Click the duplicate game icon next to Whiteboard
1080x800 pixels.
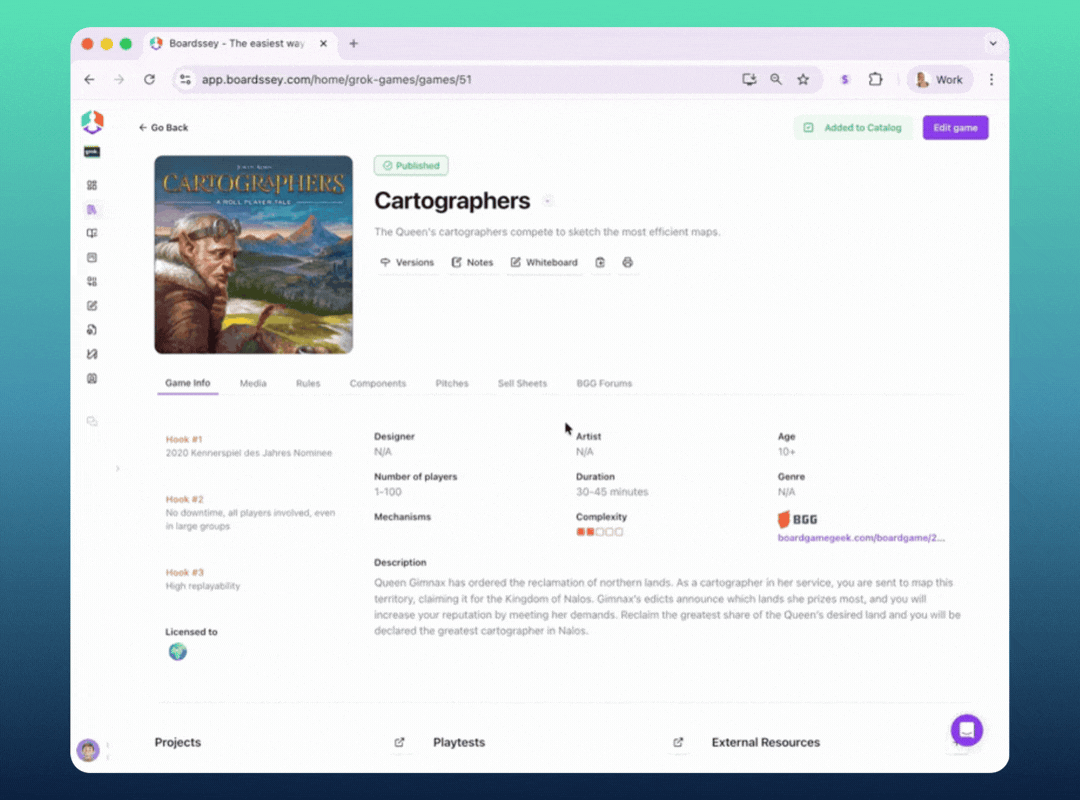pyautogui.click(x=600, y=262)
